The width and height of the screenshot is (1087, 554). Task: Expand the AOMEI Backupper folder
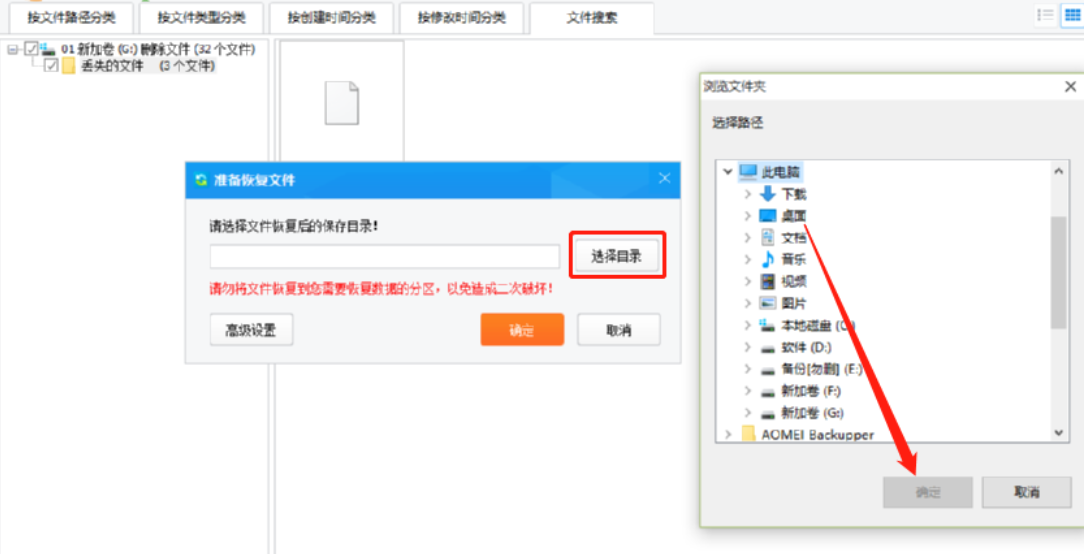tap(727, 435)
